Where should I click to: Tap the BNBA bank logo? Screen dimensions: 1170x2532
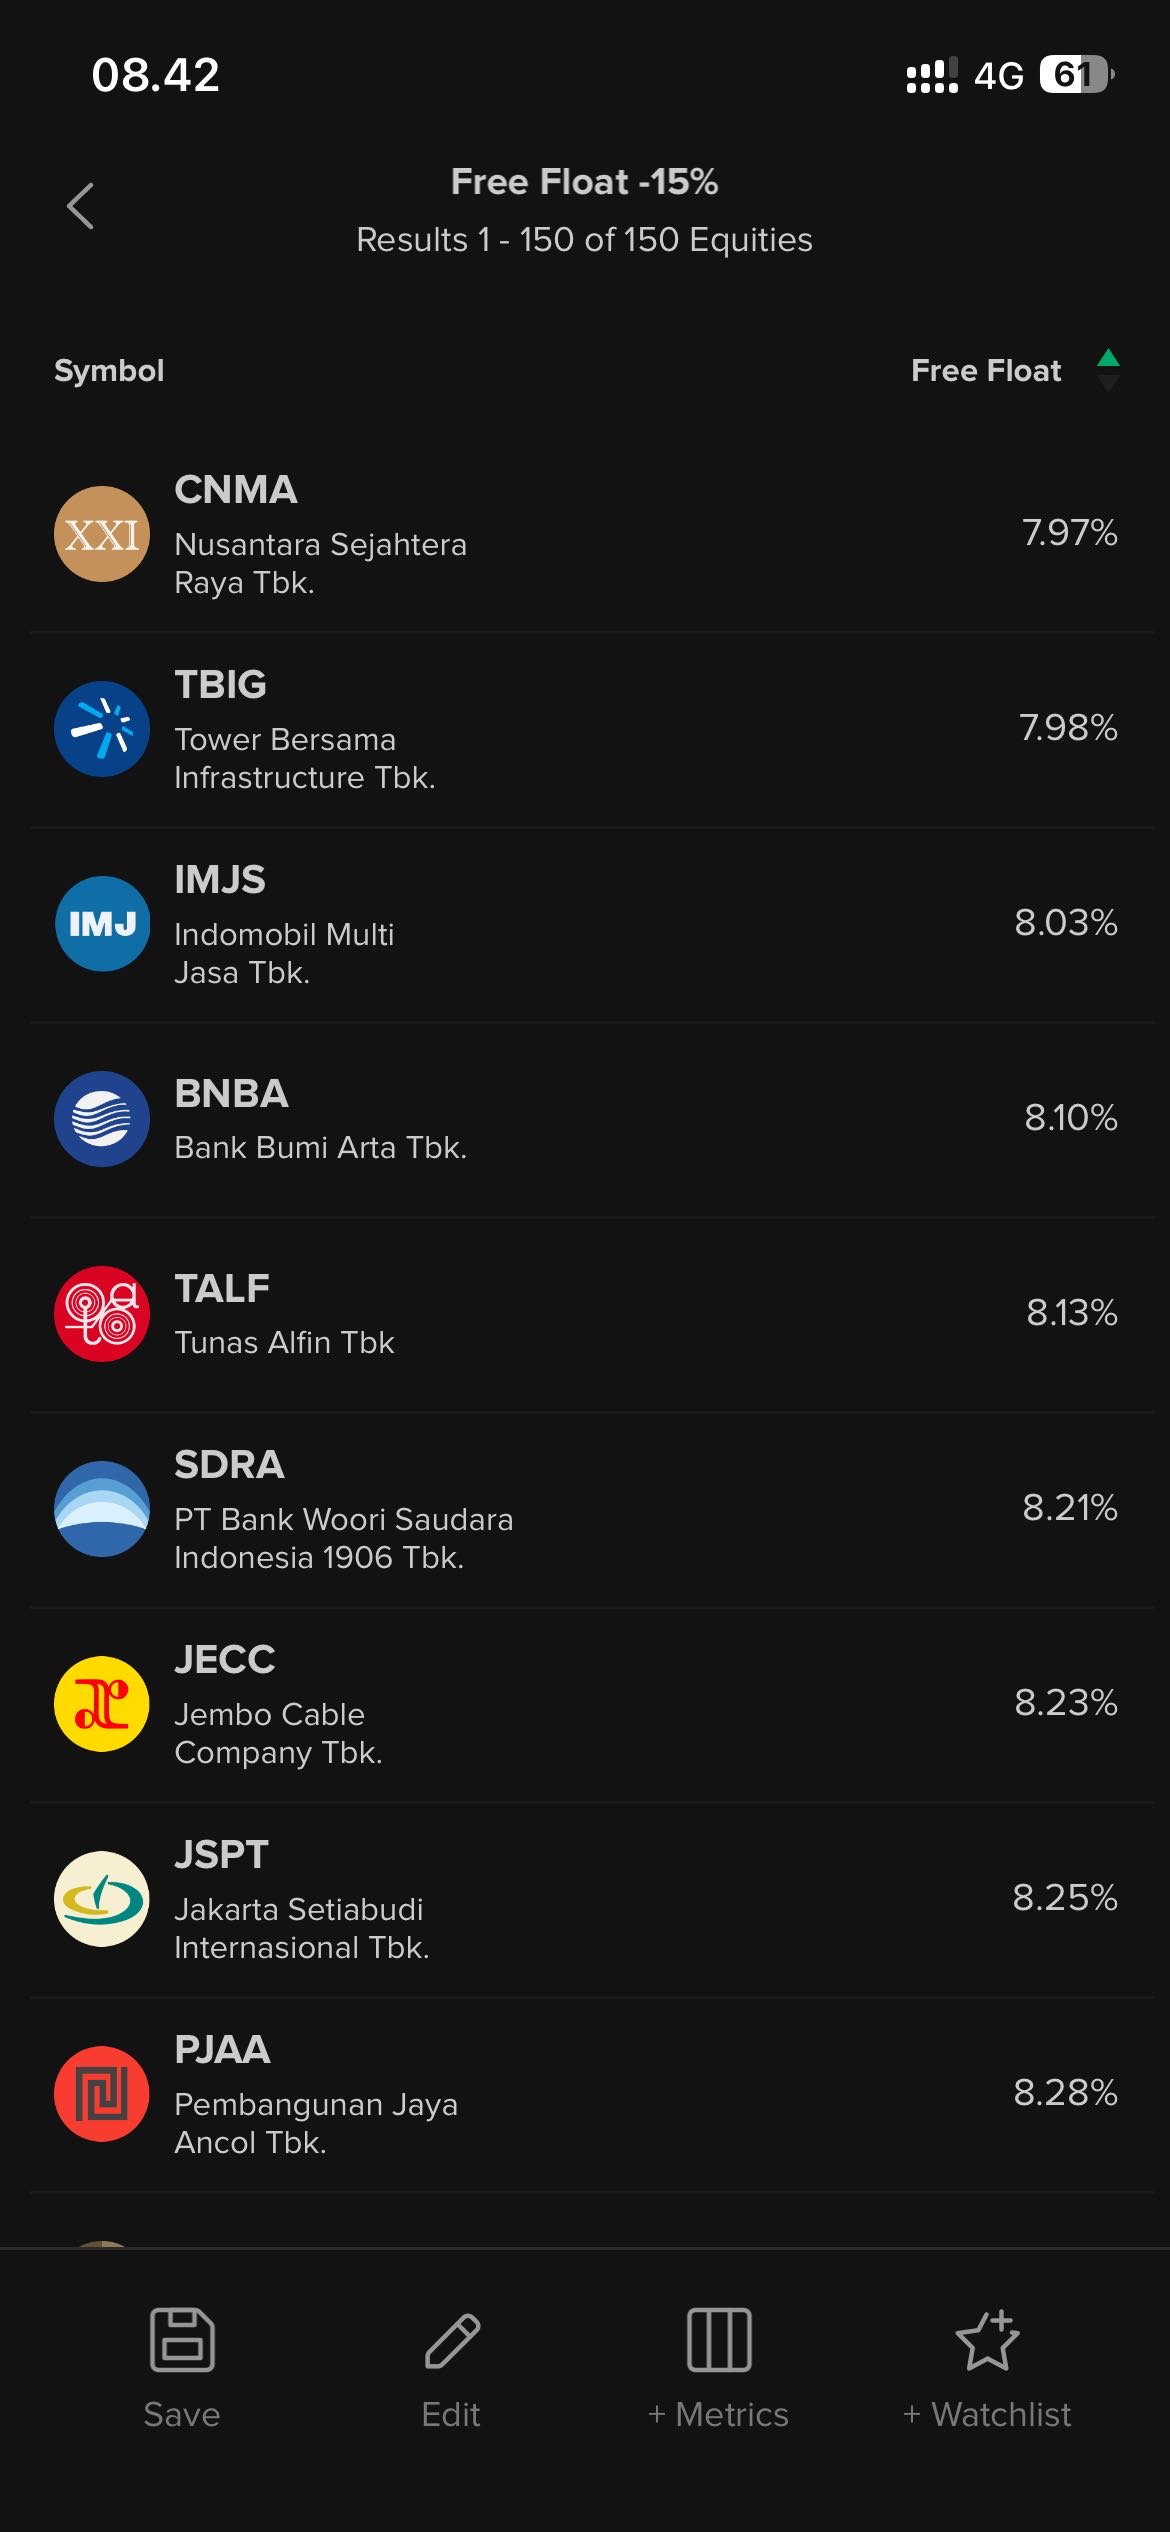click(x=102, y=1119)
